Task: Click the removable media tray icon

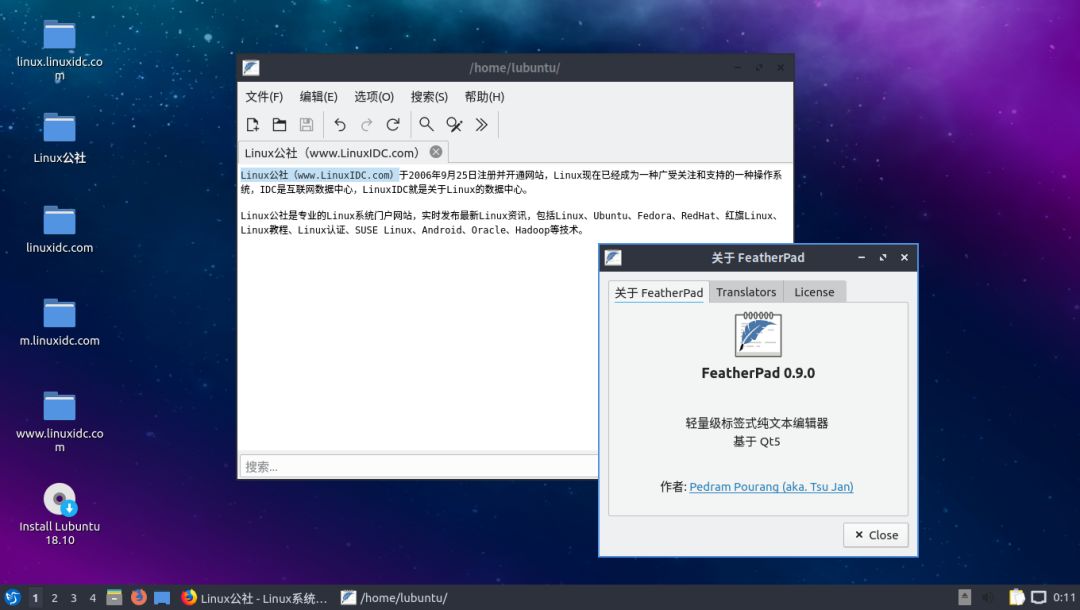Action: click(964, 597)
